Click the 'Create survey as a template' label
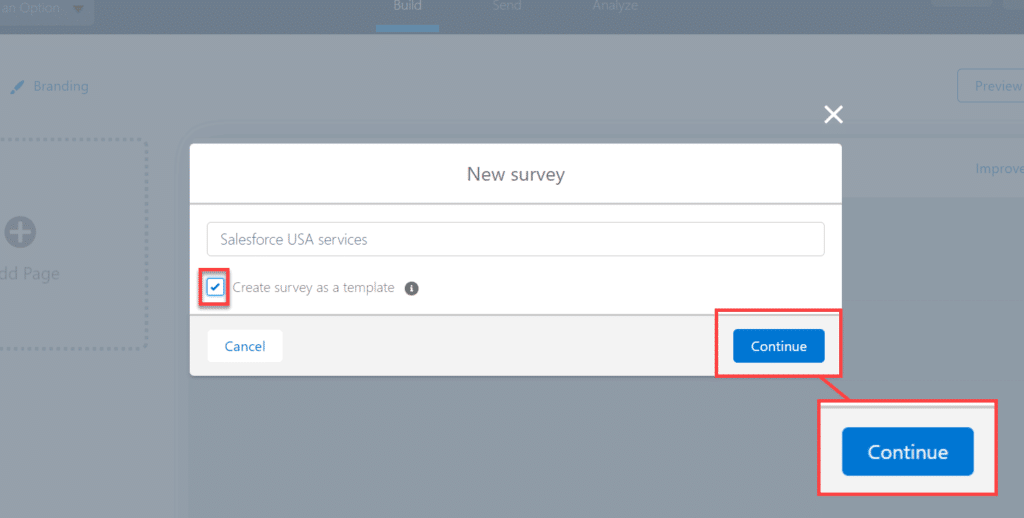This screenshot has width=1024, height=518. coord(313,288)
